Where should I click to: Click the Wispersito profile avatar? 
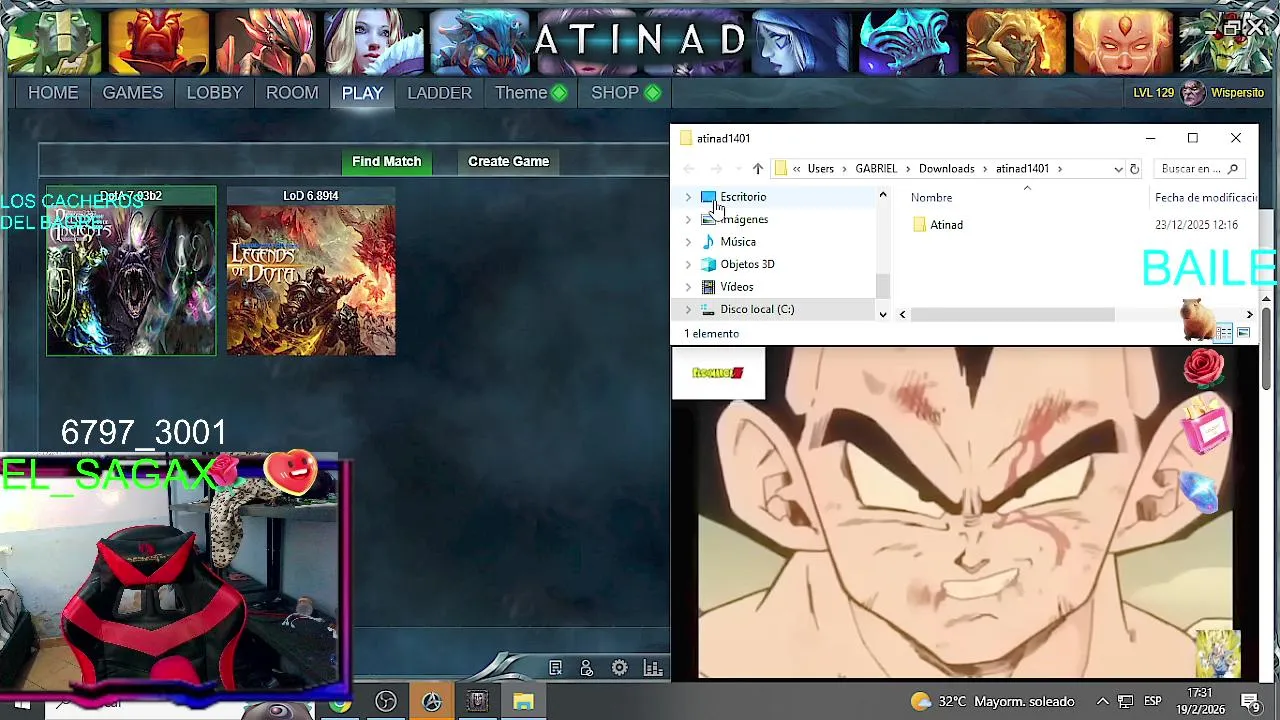1193,92
